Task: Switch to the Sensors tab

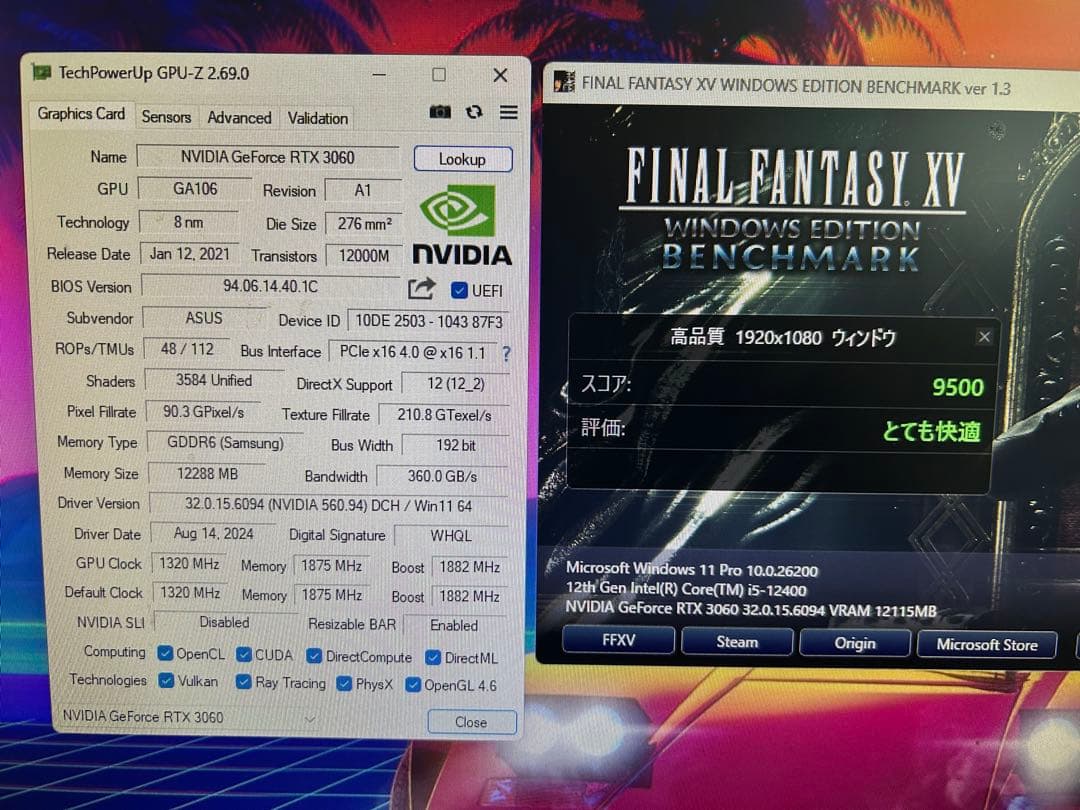Action: (166, 117)
